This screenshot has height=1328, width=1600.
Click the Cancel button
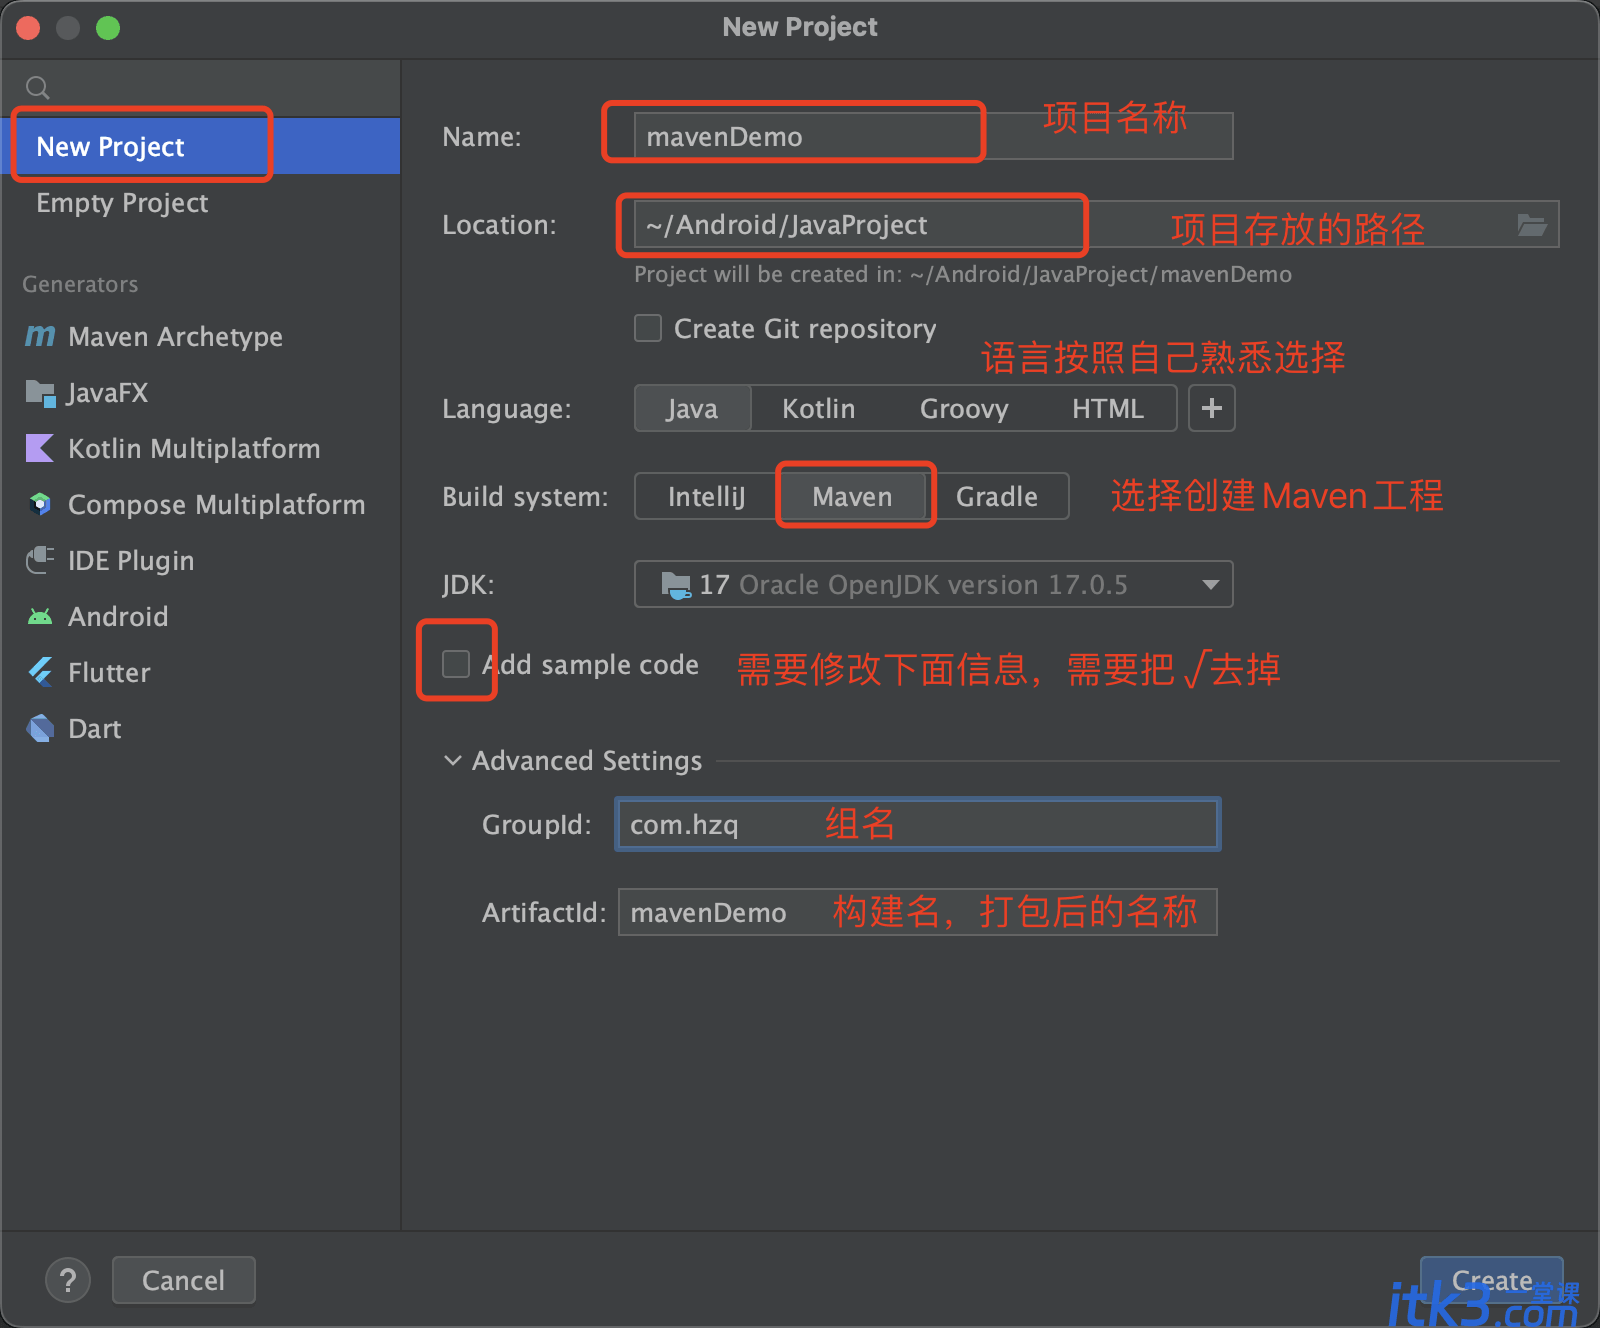183,1280
